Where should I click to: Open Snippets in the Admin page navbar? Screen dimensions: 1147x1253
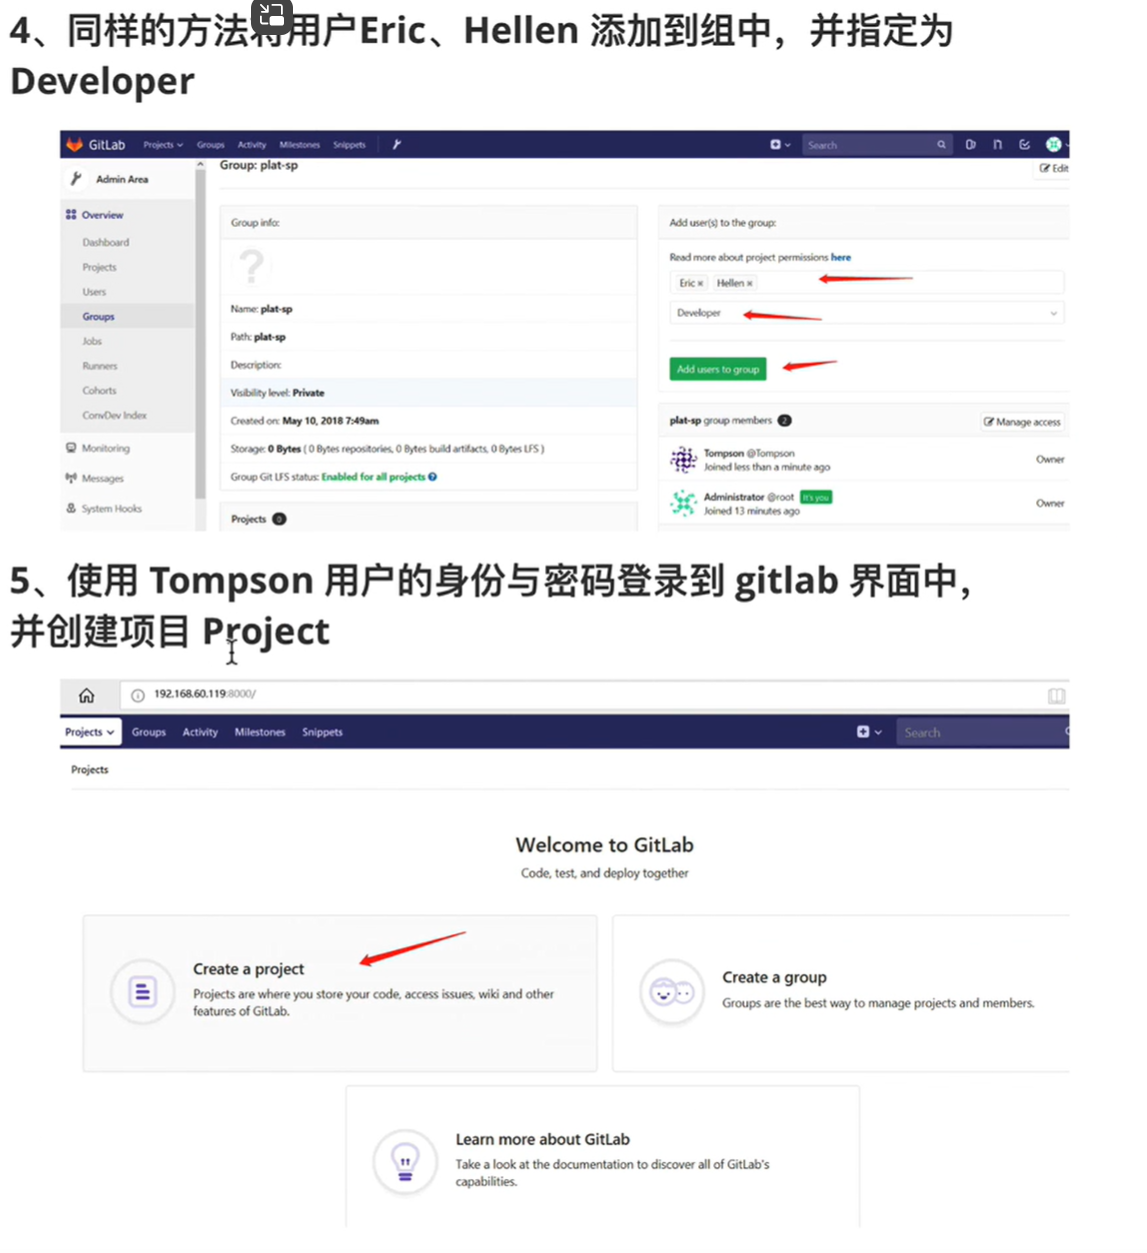(x=349, y=145)
